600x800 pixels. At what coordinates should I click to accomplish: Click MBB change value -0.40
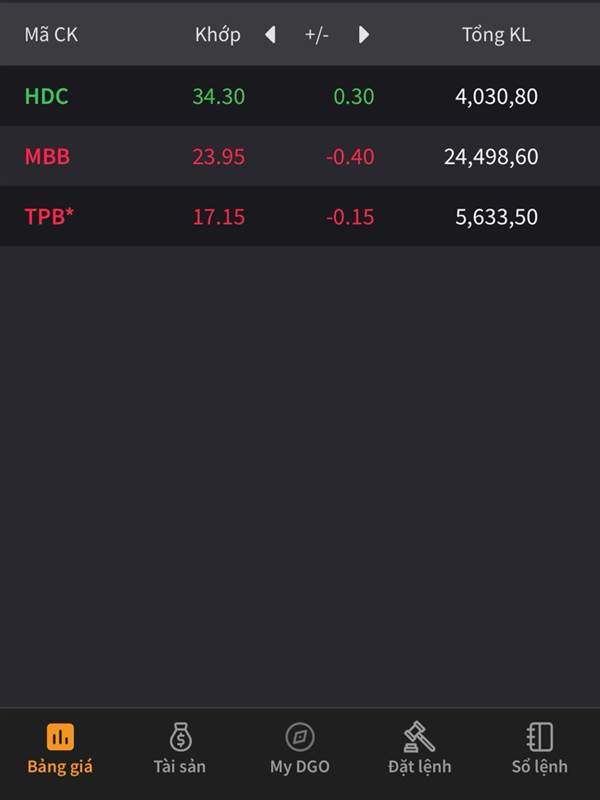point(350,157)
